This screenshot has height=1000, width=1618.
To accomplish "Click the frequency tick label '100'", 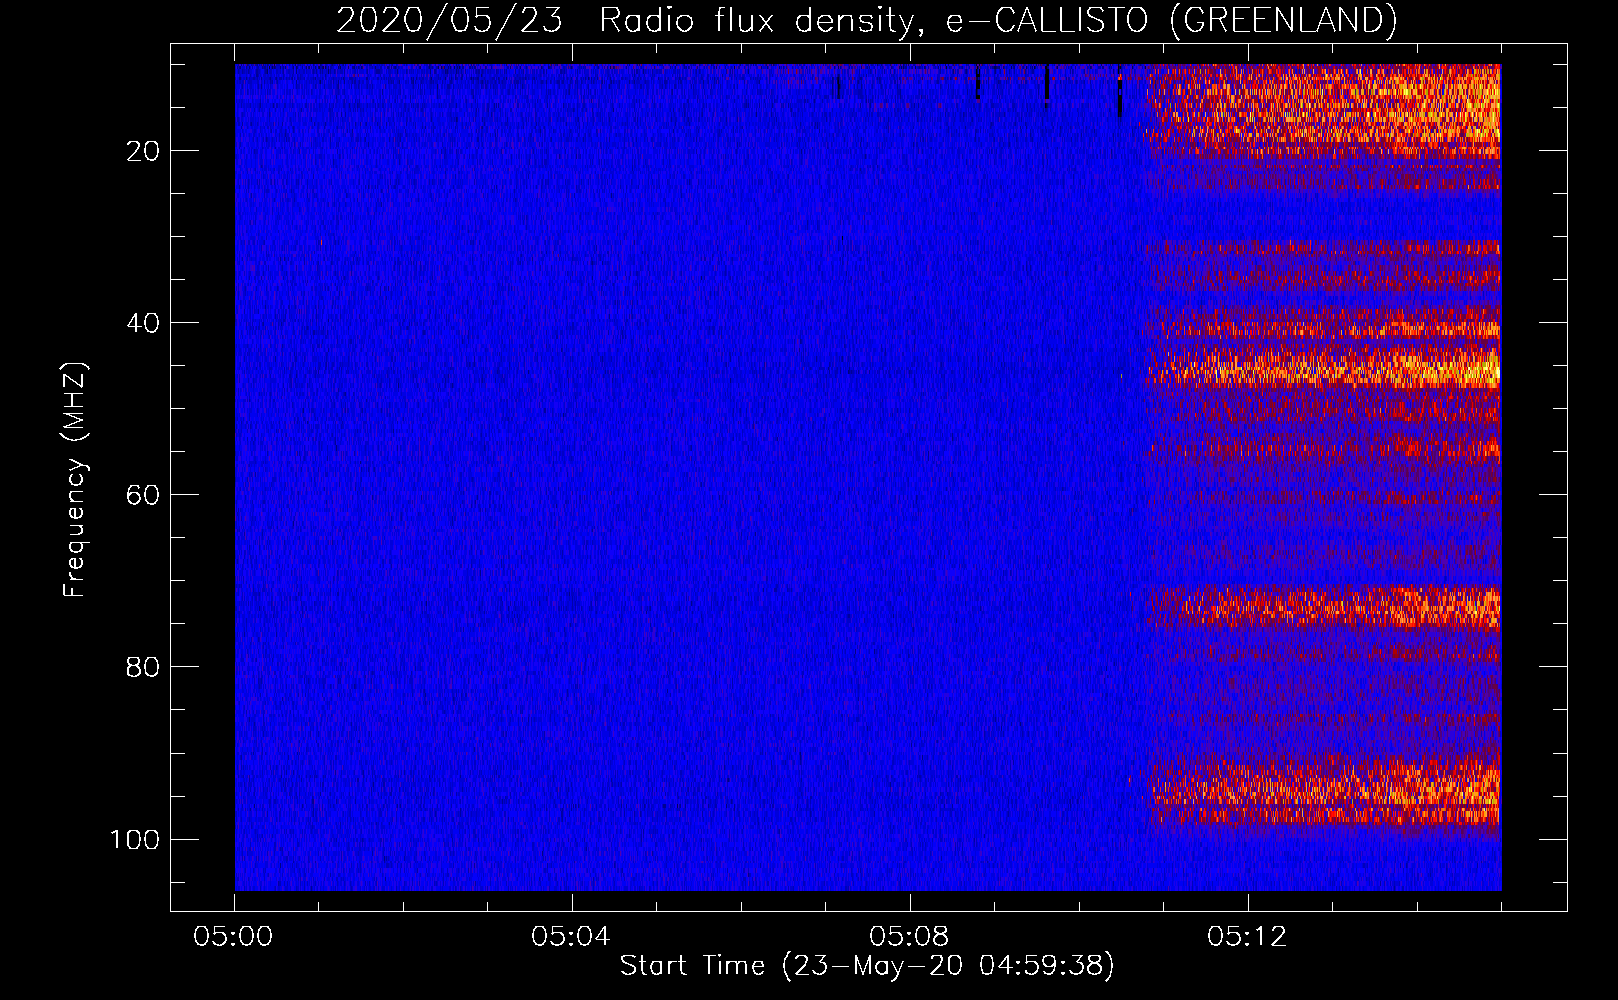I will (x=135, y=839).
